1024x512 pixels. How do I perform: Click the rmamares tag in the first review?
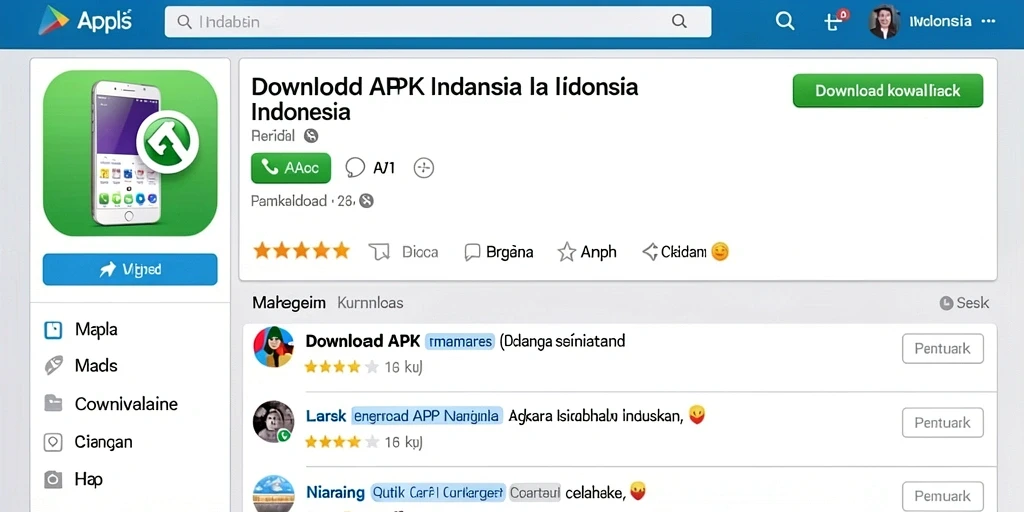[x=459, y=341]
